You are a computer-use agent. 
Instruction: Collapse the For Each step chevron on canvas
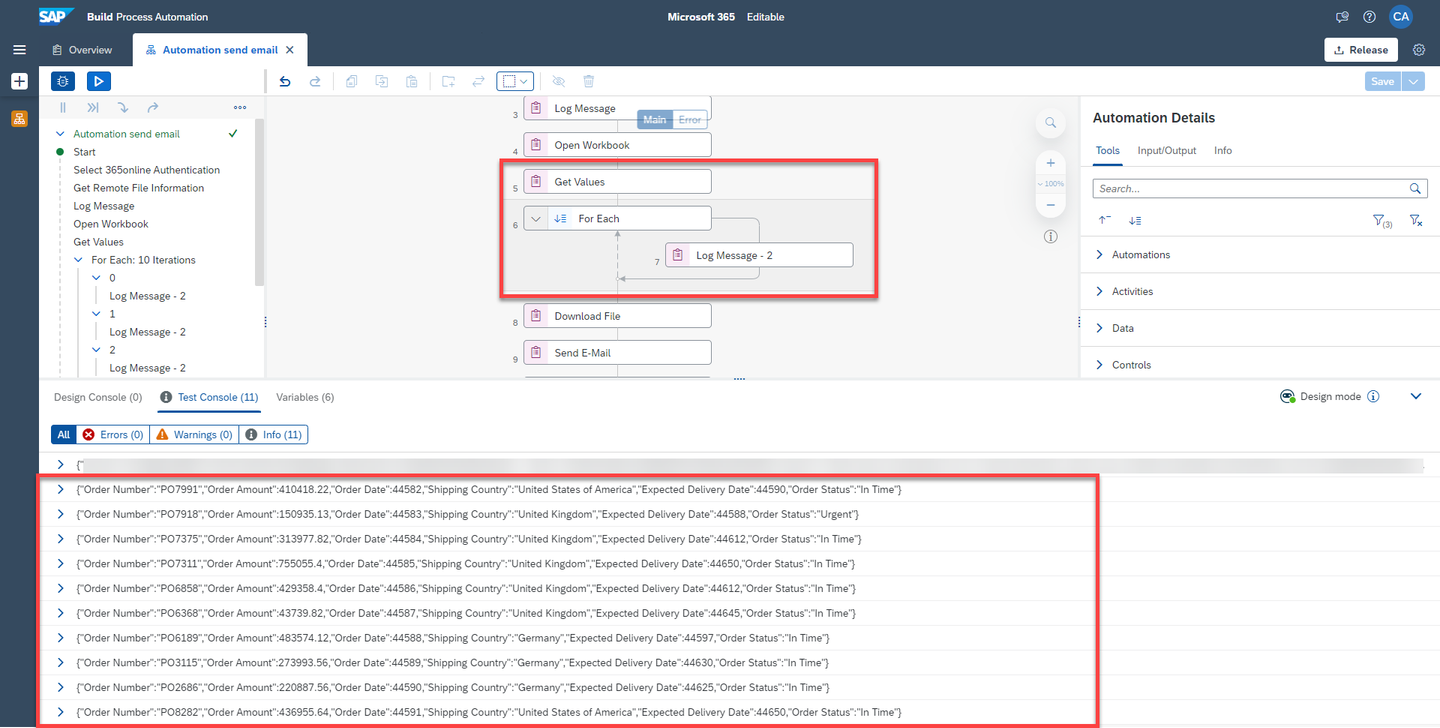(x=536, y=218)
